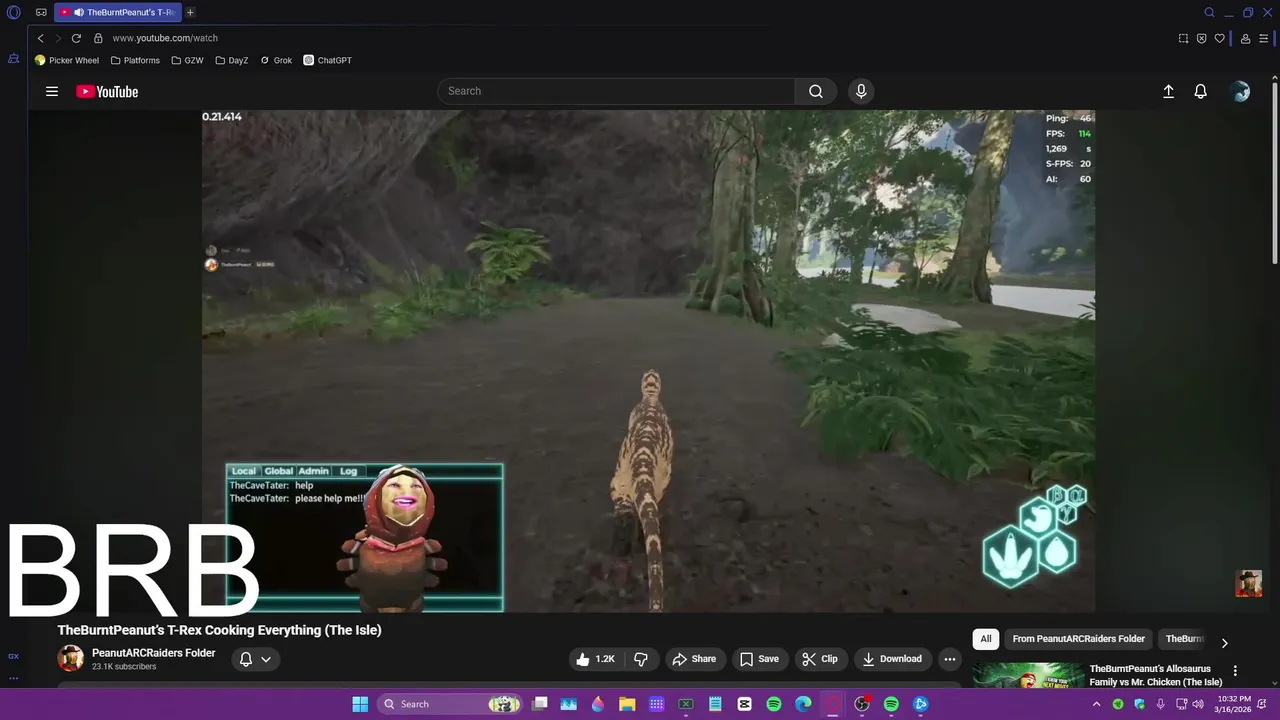The height and width of the screenshot is (720, 1280).
Task: Open the YouTube guide hamburger menu
Action: pyautogui.click(x=52, y=91)
